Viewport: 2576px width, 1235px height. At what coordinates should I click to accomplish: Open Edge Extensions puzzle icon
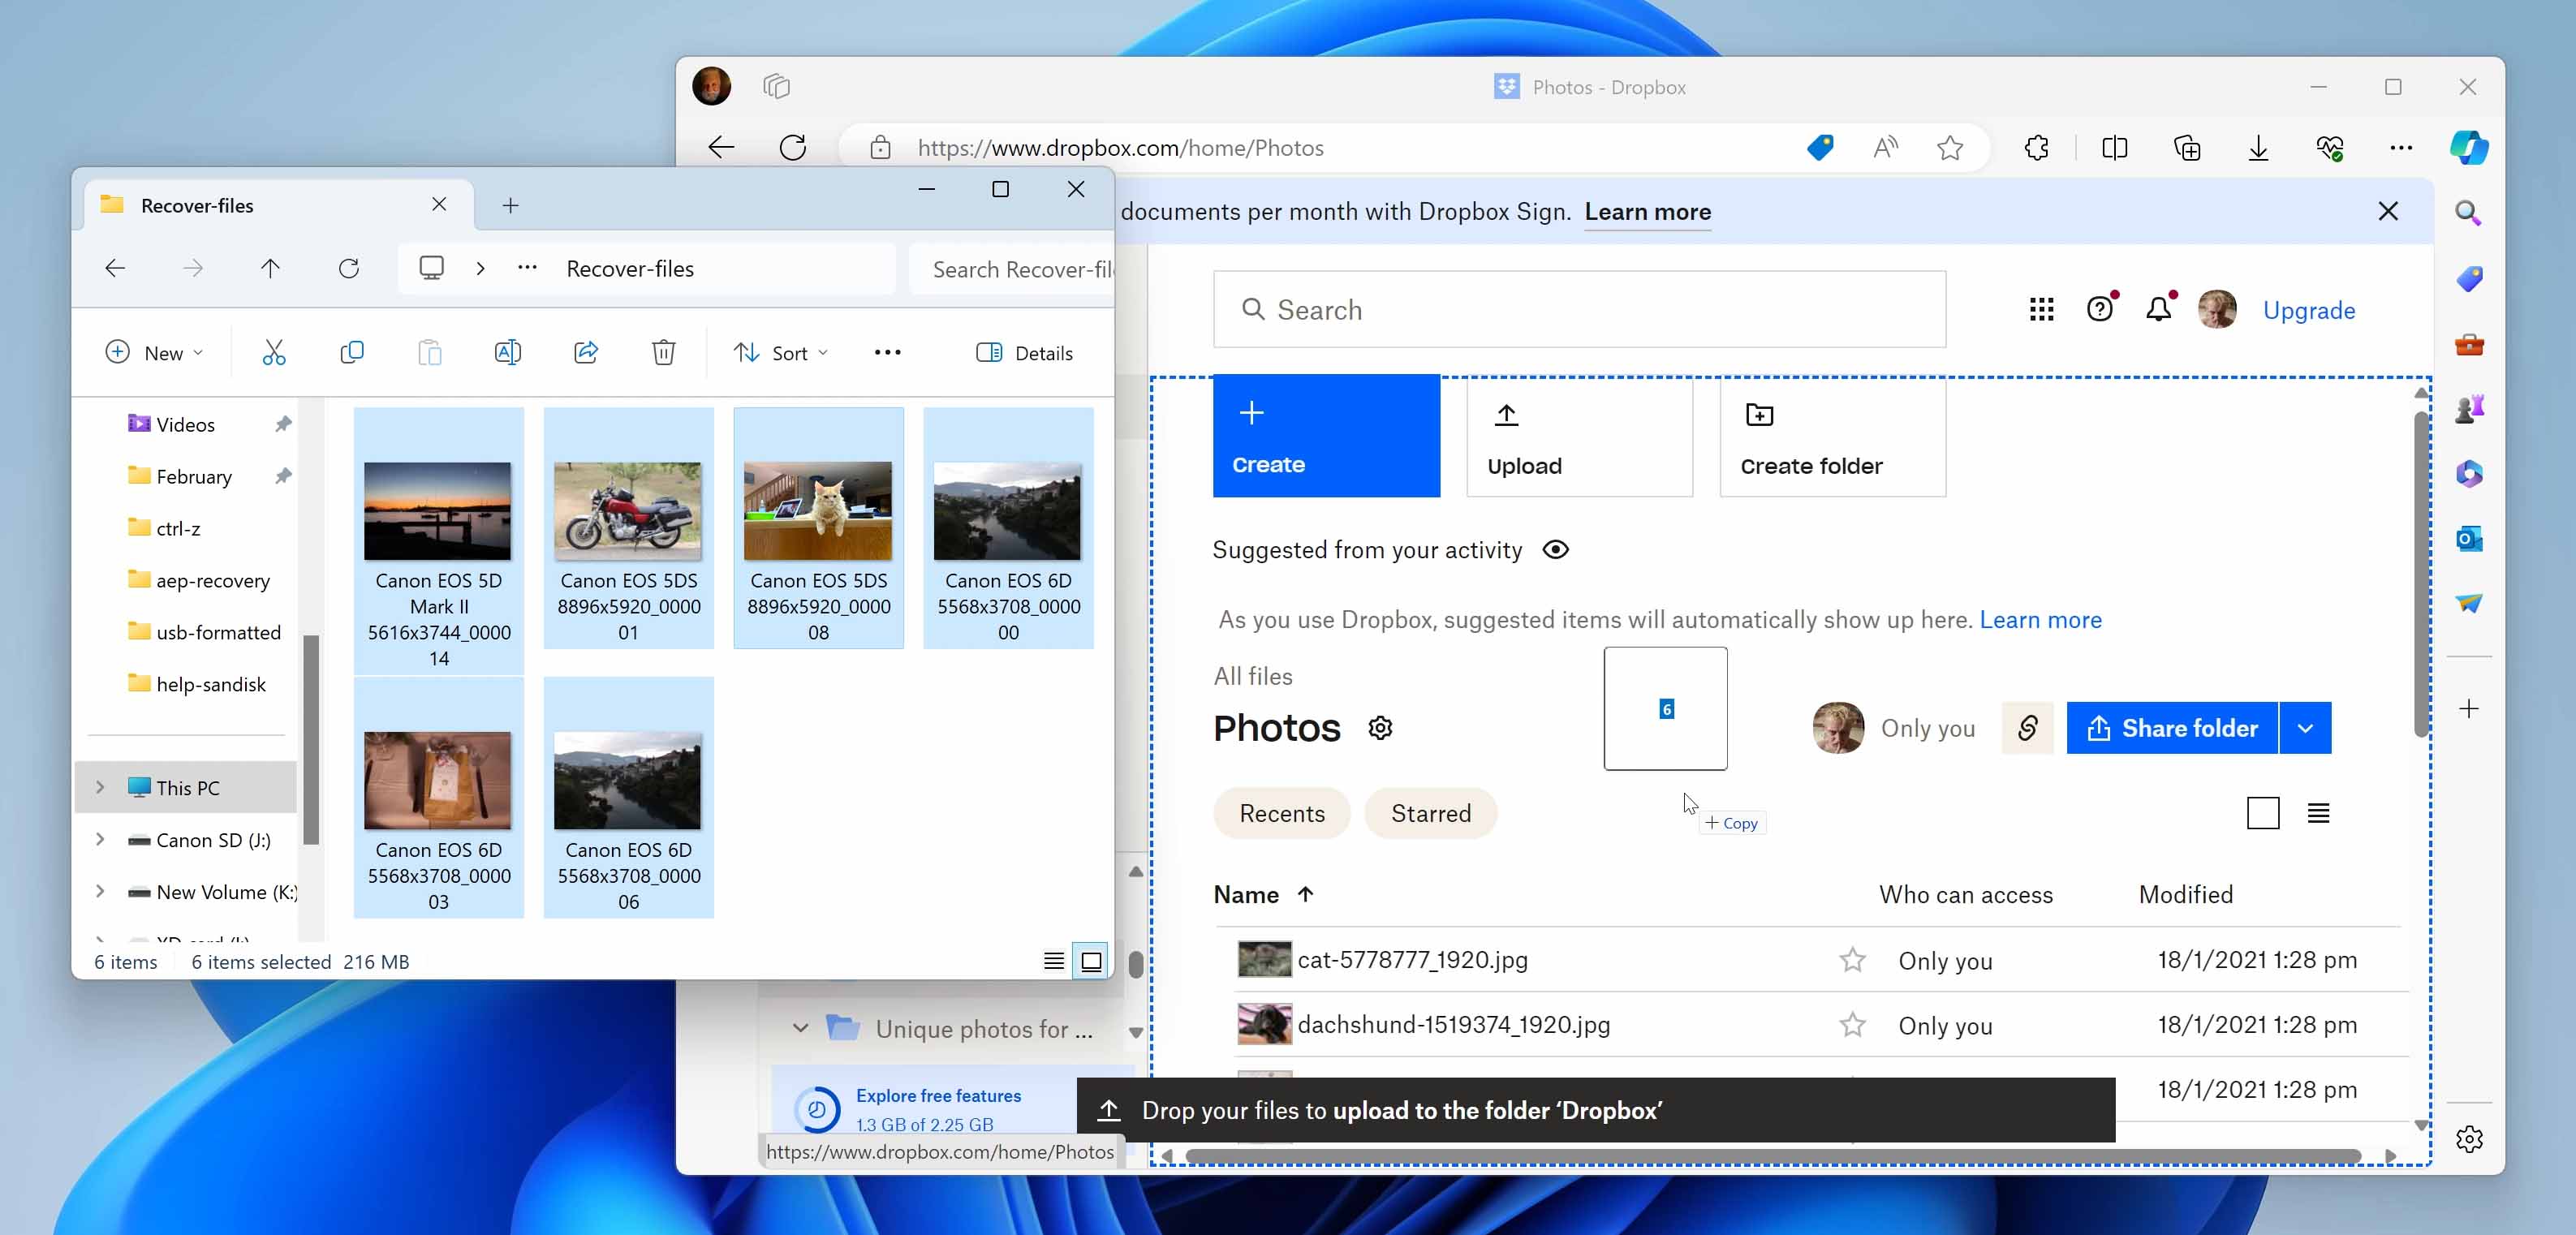tap(2036, 148)
